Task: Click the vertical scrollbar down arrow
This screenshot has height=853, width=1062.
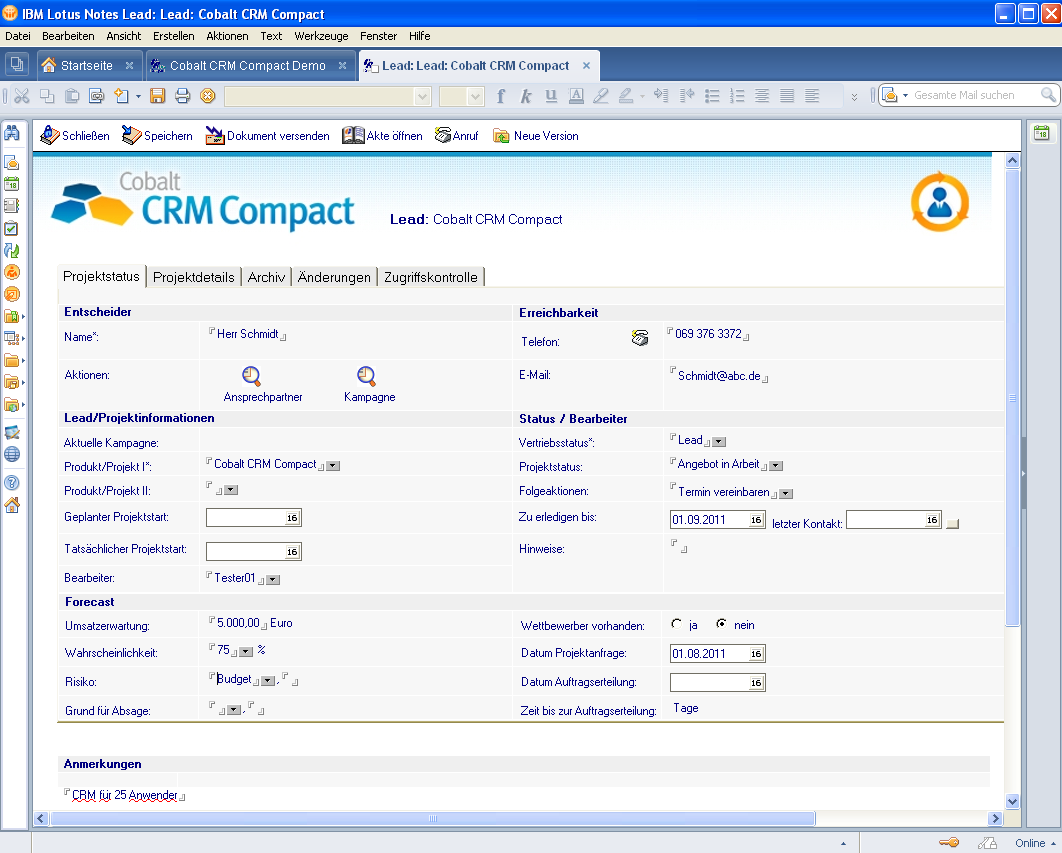Action: coord(1012,802)
